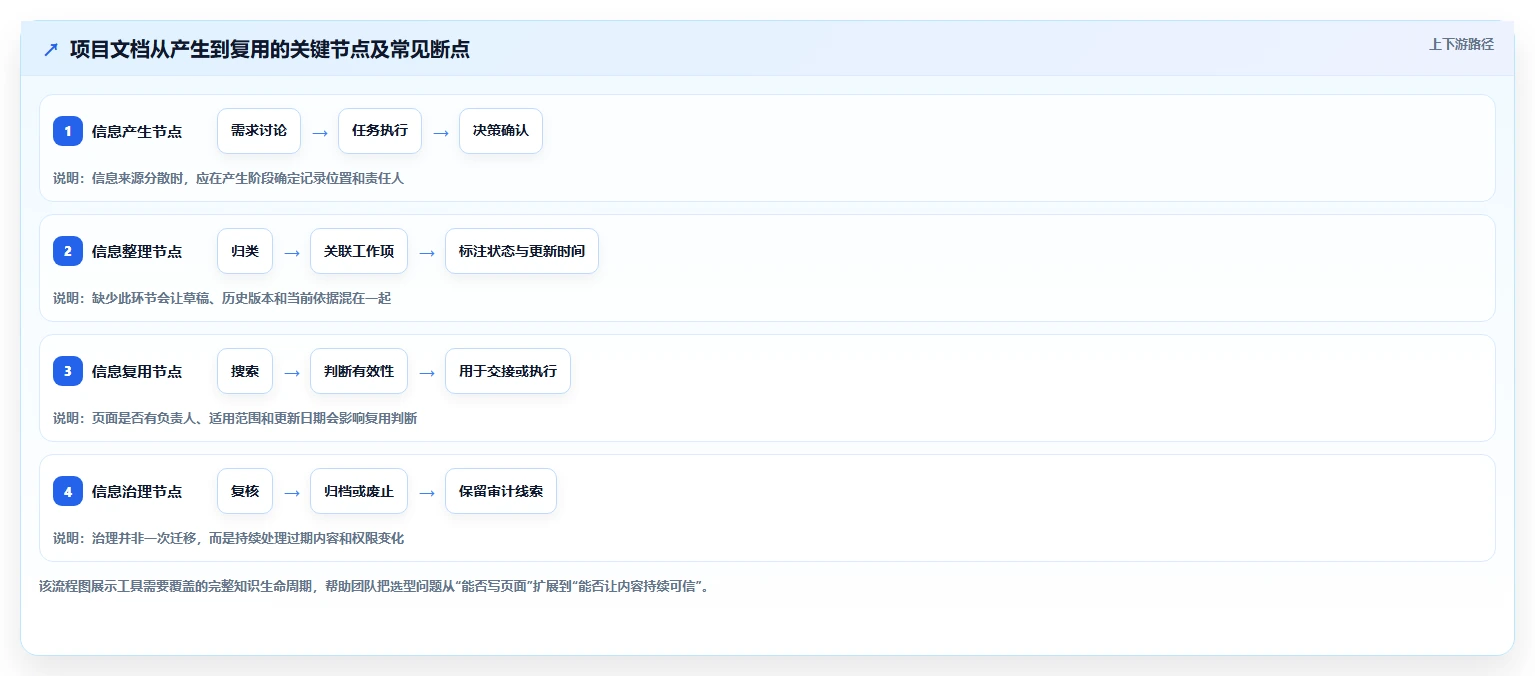Choose the 判断有效性 step box
1535x676 pixels.
[359, 371]
